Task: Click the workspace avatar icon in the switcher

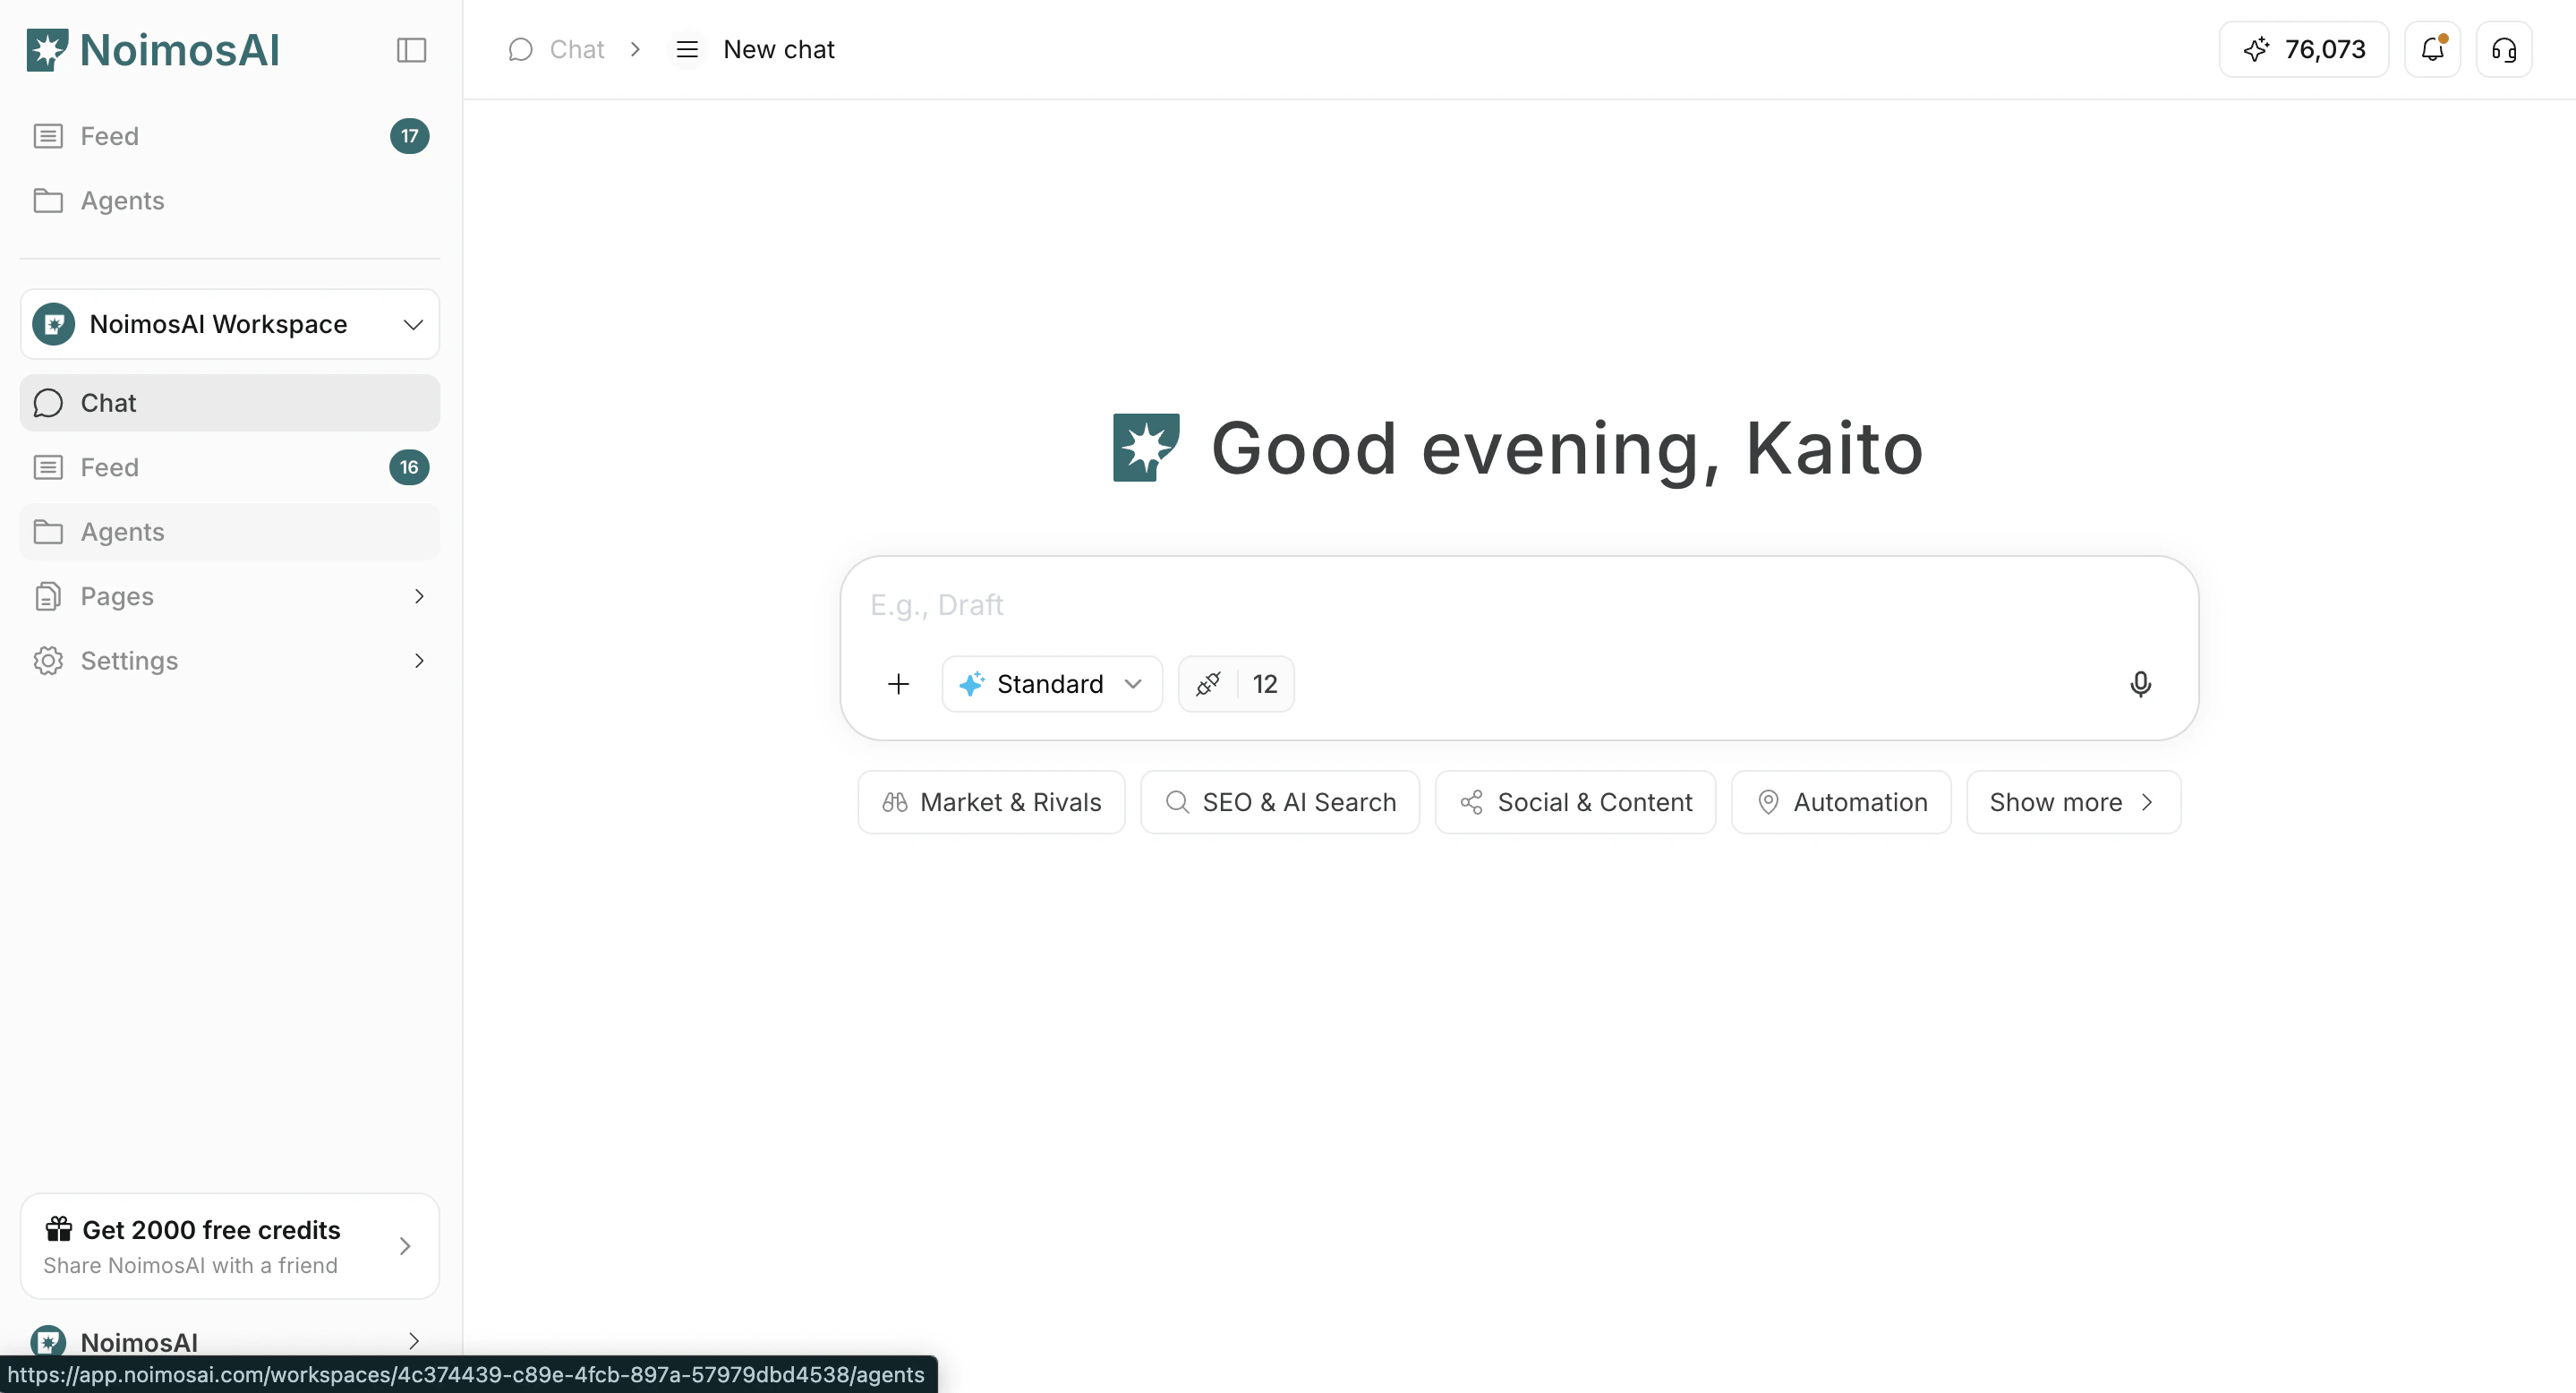Action: (54, 324)
